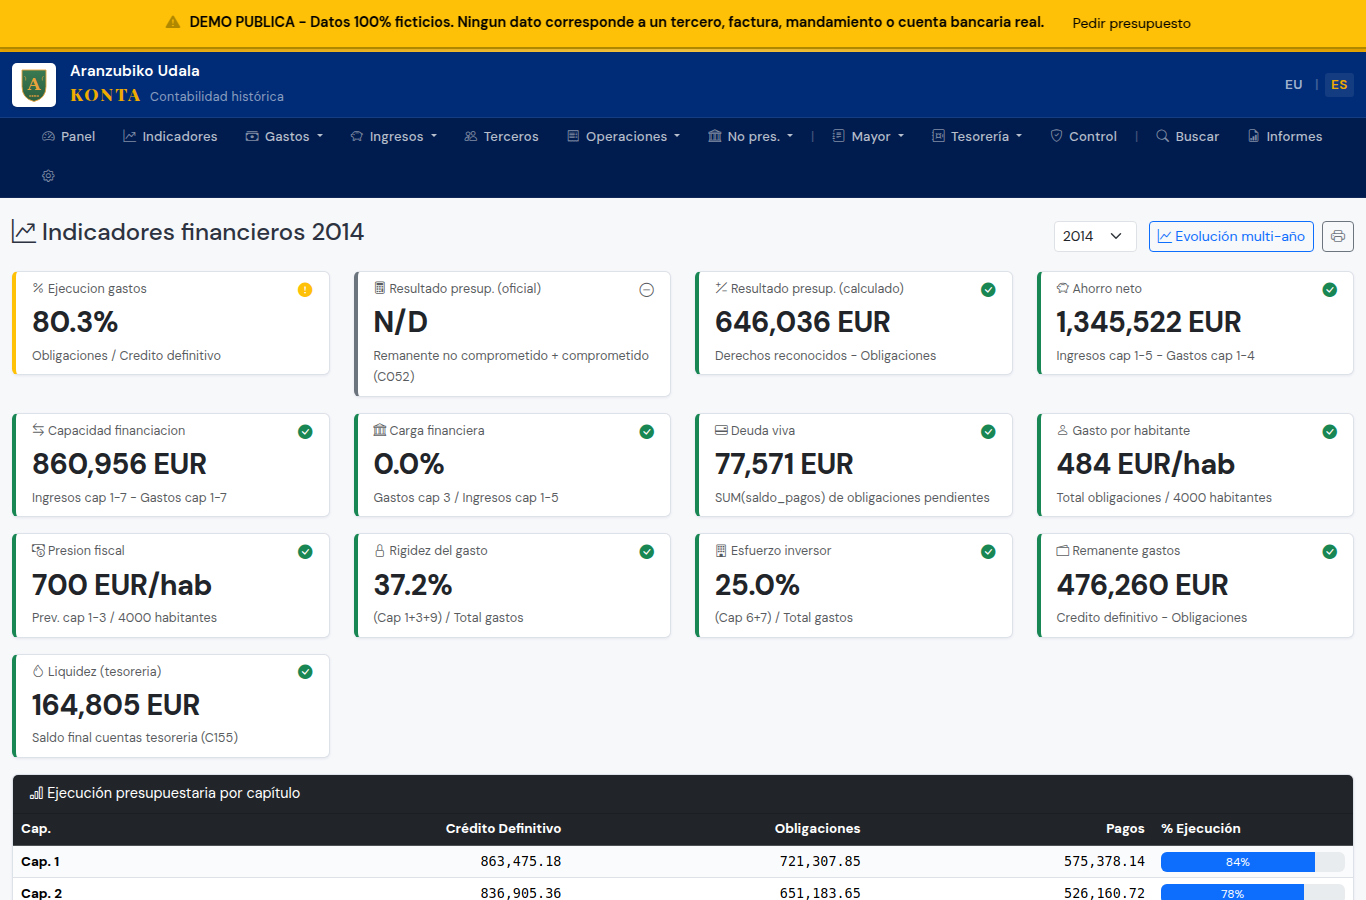1366x900 pixels.
Task: Click the bar chart icon in Ejecución presupuestaria header
Action: 36,793
